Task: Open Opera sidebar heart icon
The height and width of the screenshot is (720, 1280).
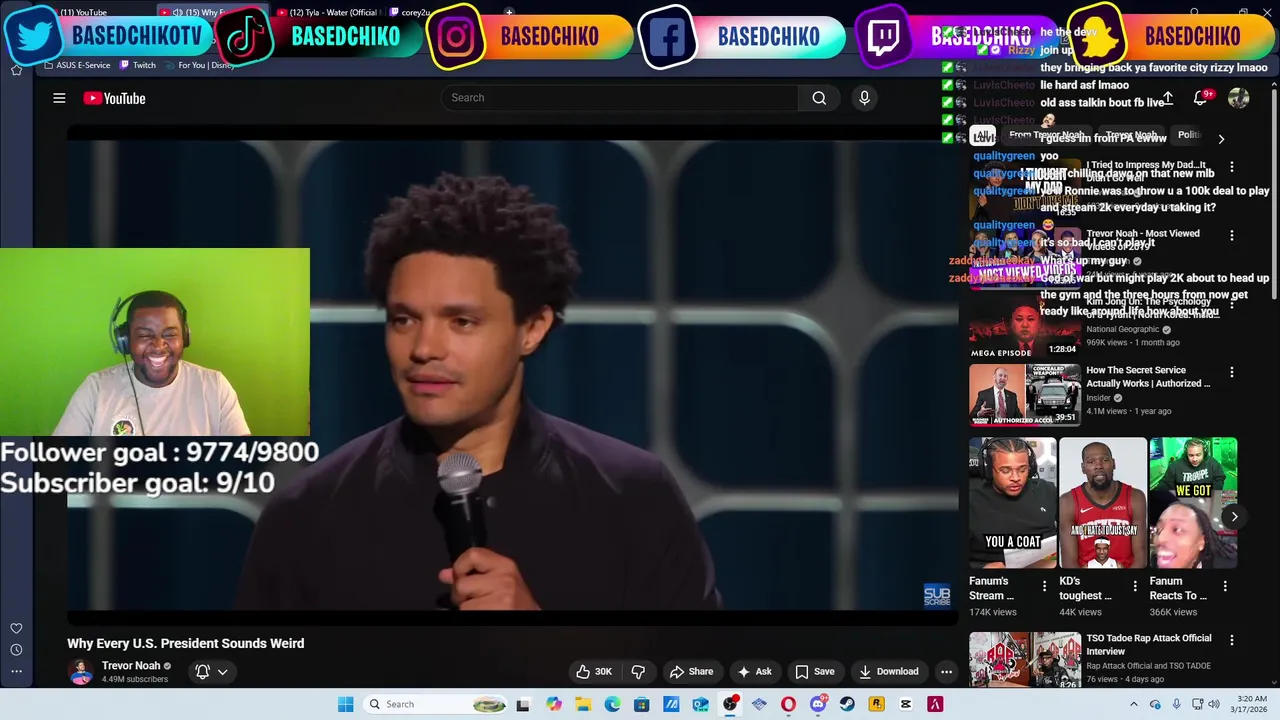Action: tap(16, 628)
